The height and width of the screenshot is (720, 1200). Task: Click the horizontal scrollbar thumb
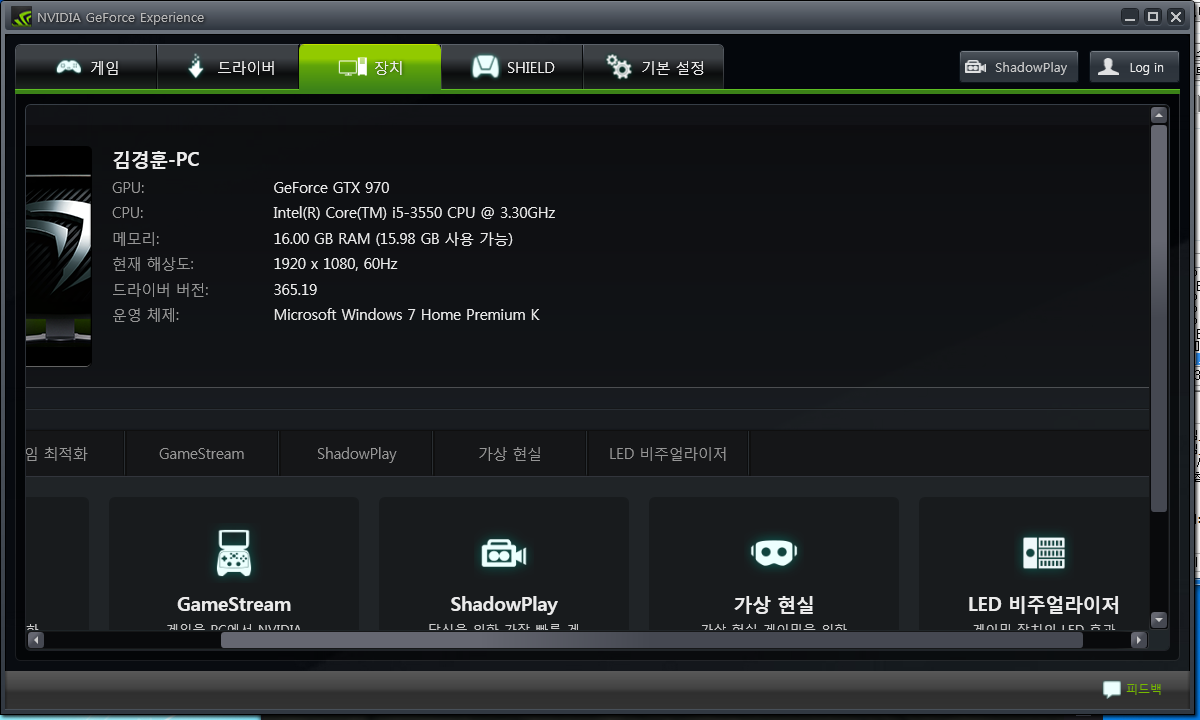(x=651, y=639)
